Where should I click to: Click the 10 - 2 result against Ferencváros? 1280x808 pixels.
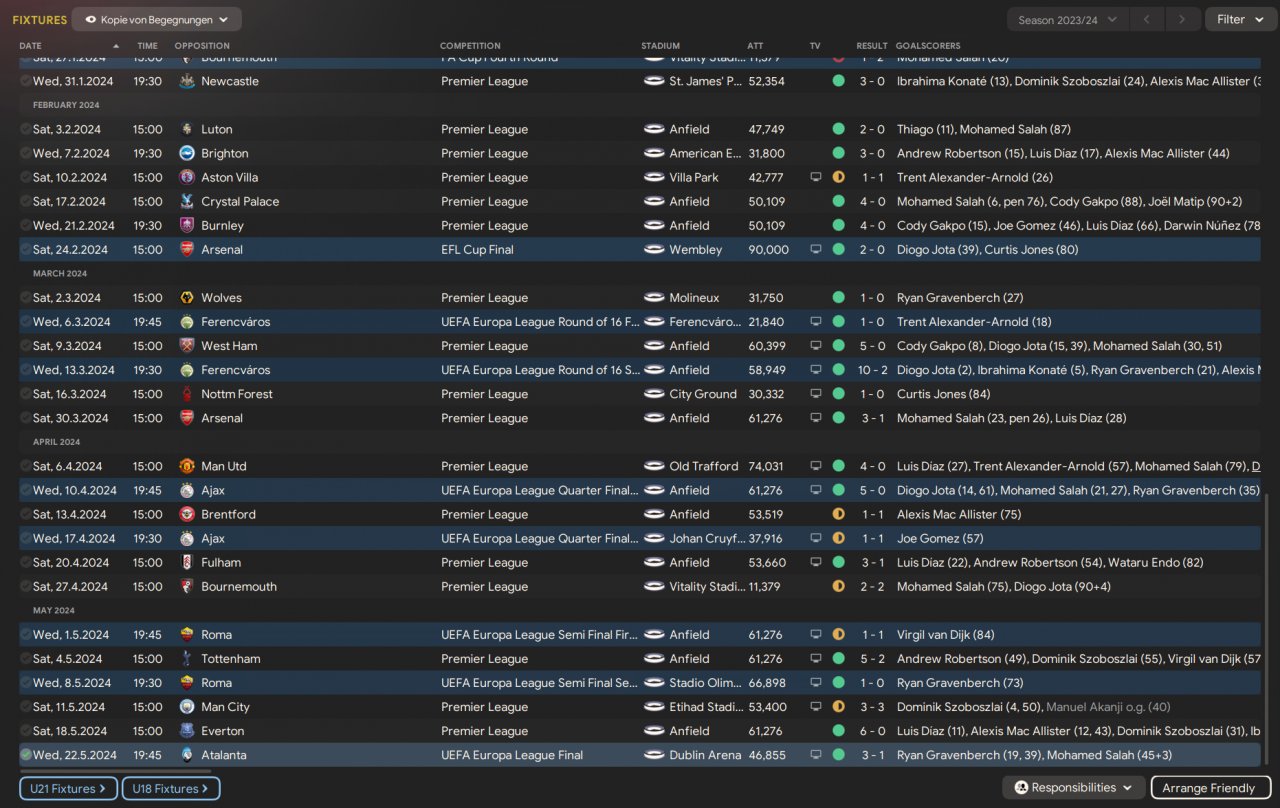click(x=872, y=370)
